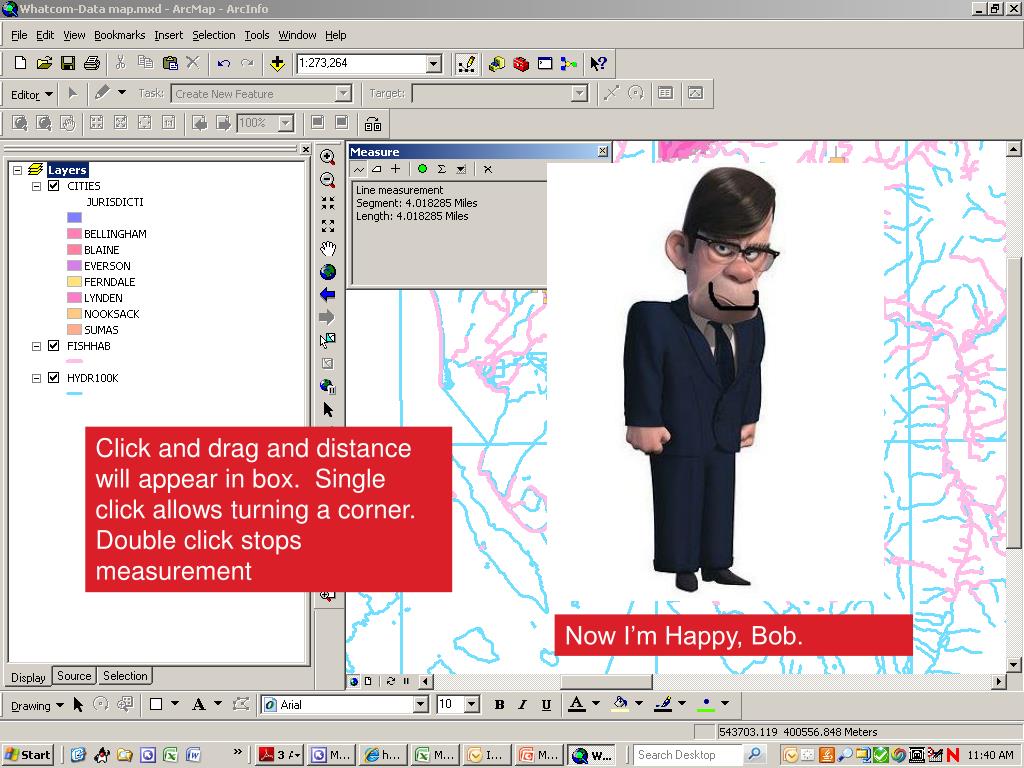Switch to the Source tab

coord(74,676)
